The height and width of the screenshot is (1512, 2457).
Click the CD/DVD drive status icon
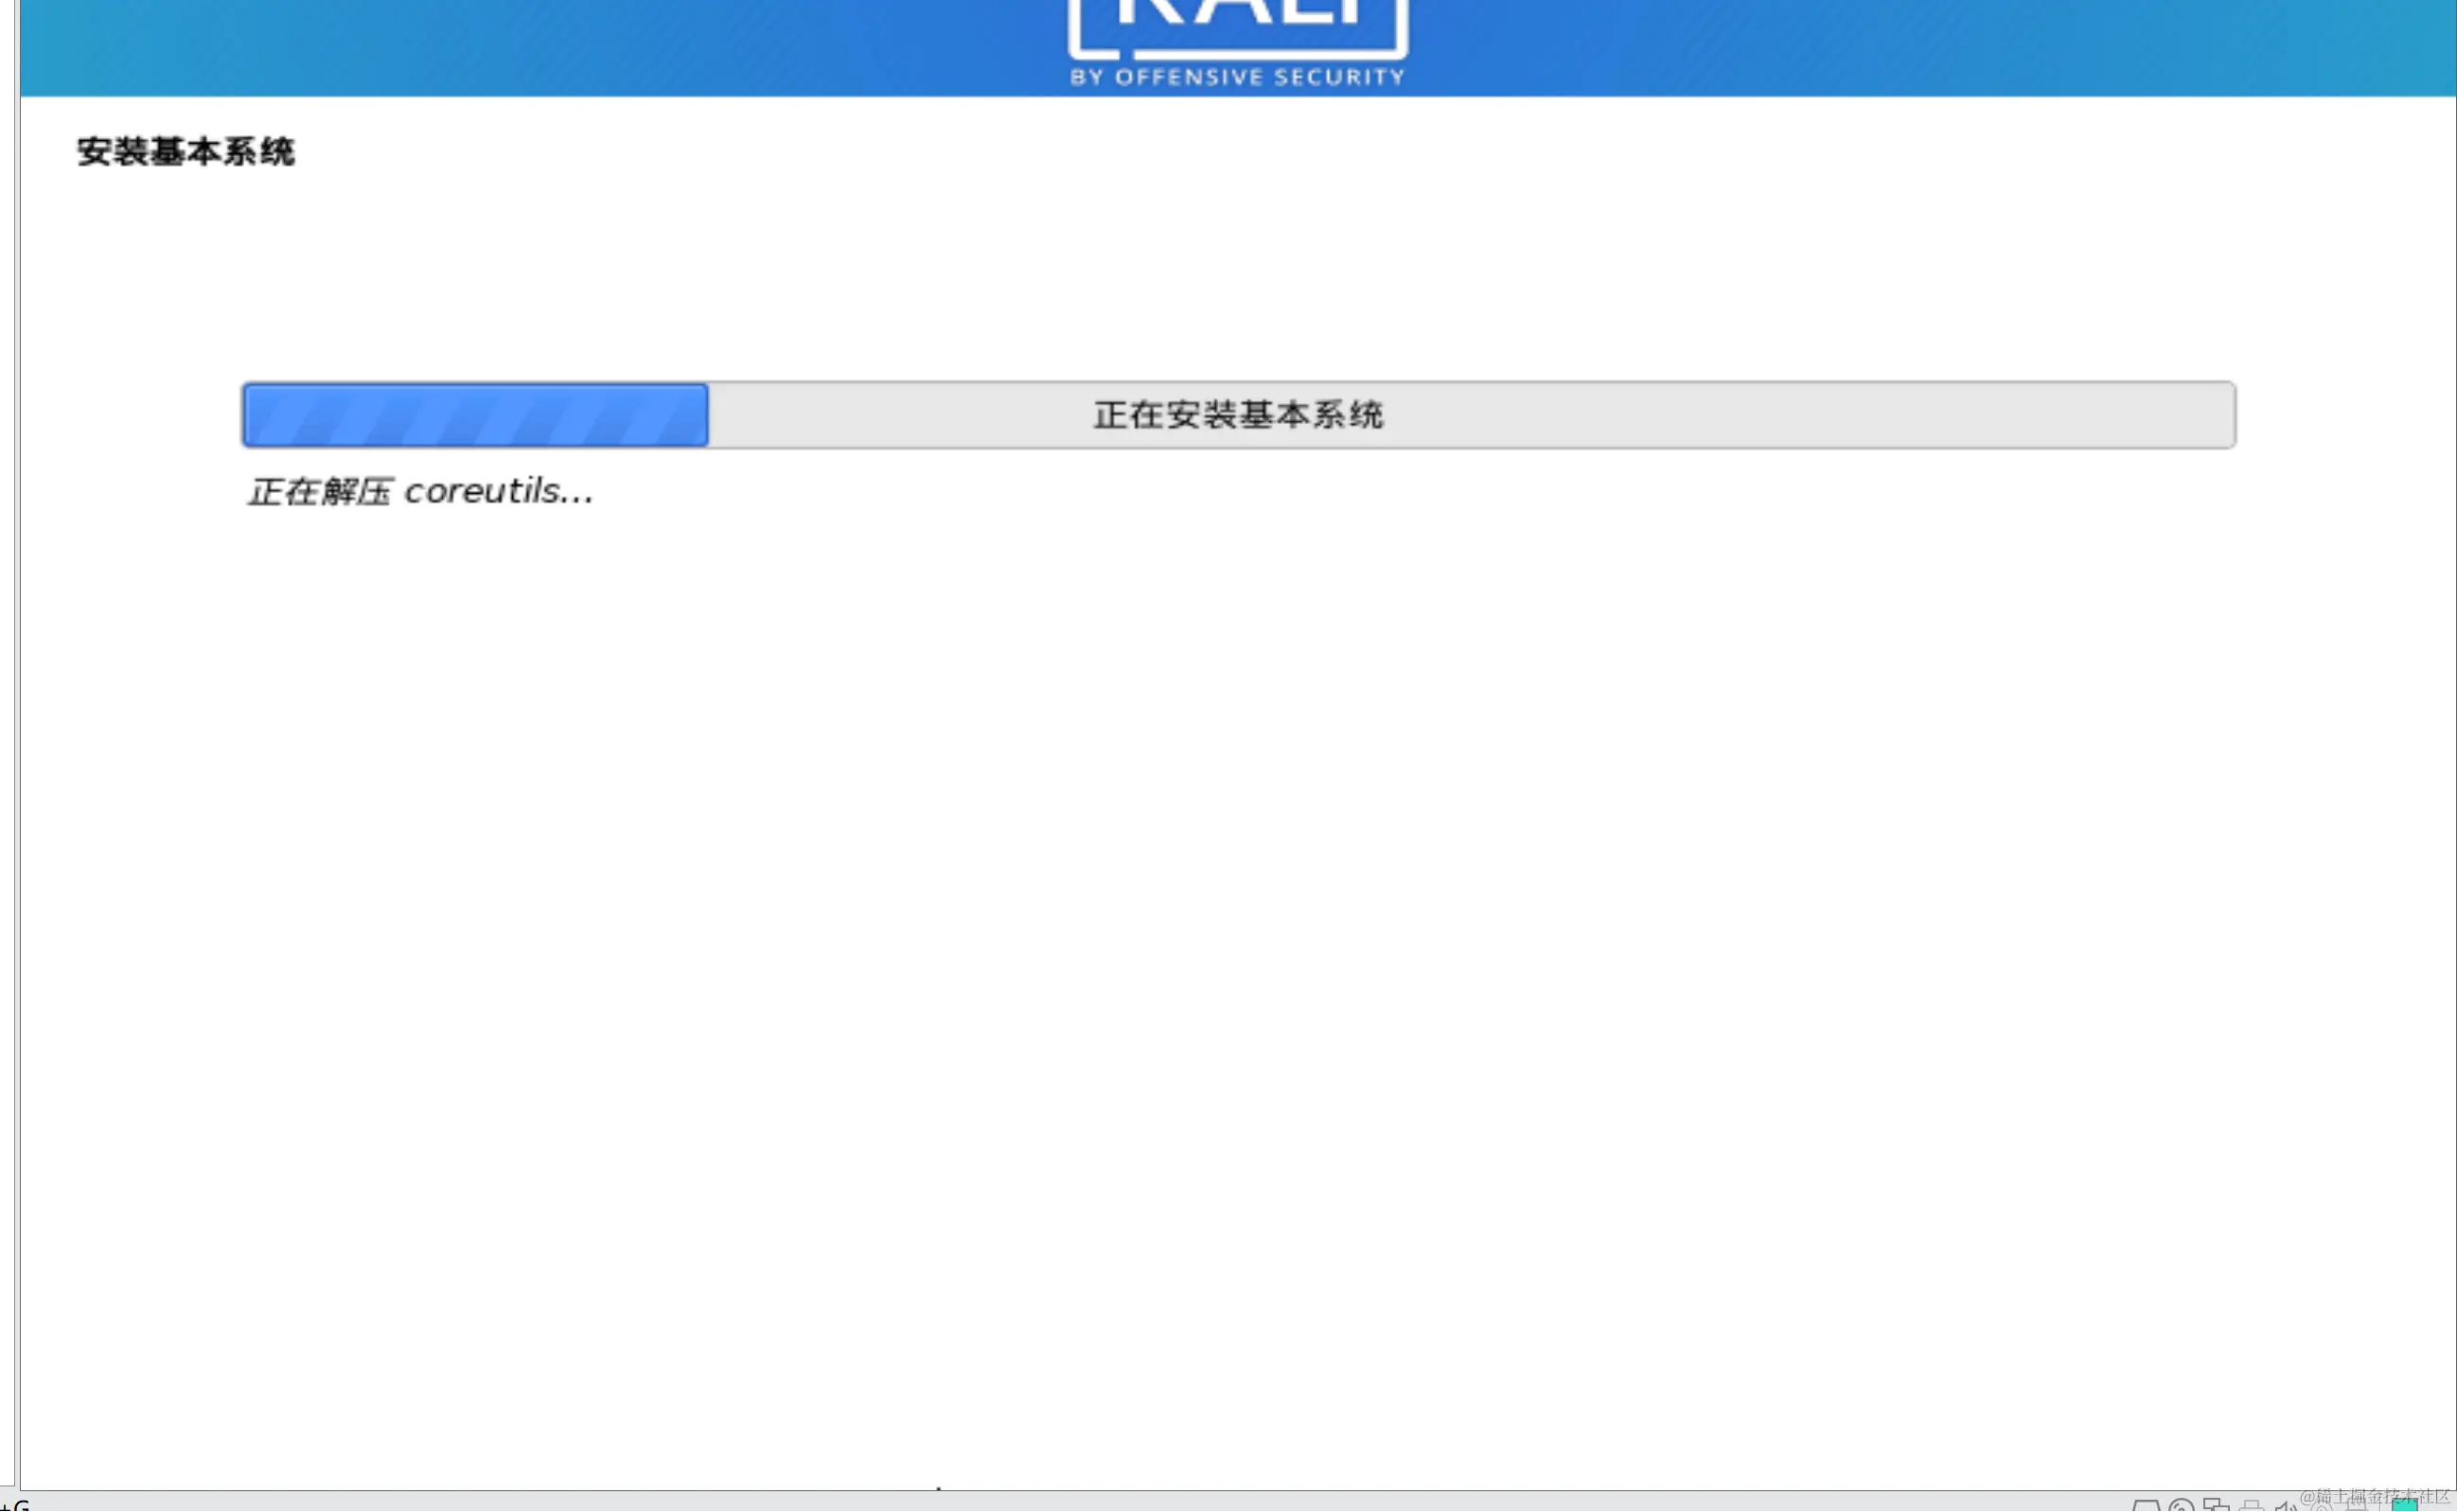click(x=2182, y=1506)
